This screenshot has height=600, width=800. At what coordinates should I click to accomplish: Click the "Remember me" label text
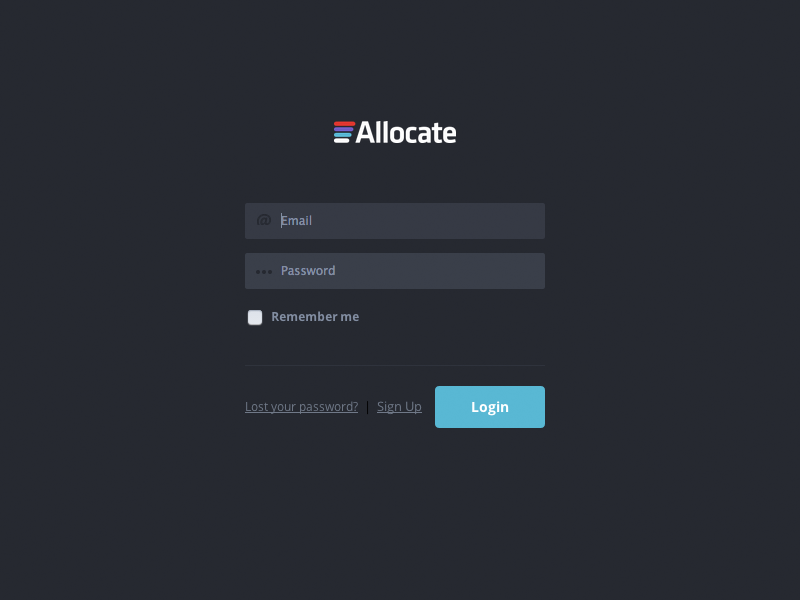(315, 317)
